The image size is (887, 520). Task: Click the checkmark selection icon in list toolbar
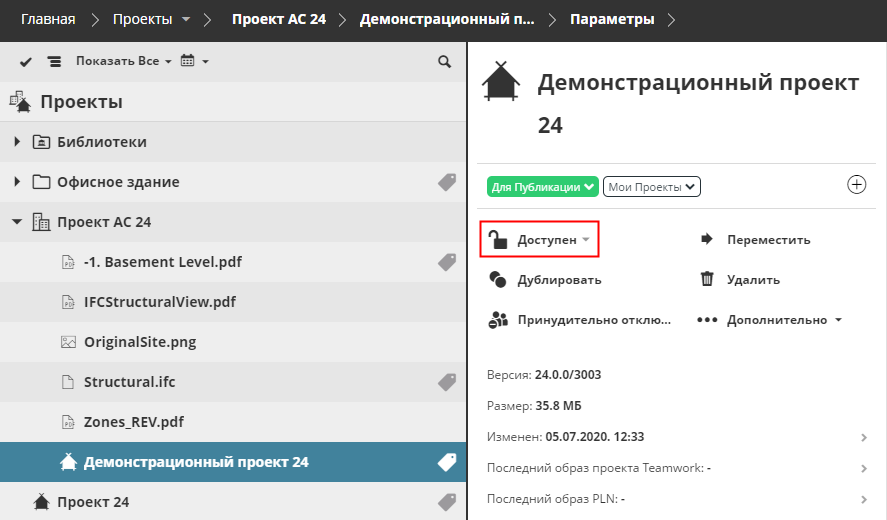25,62
